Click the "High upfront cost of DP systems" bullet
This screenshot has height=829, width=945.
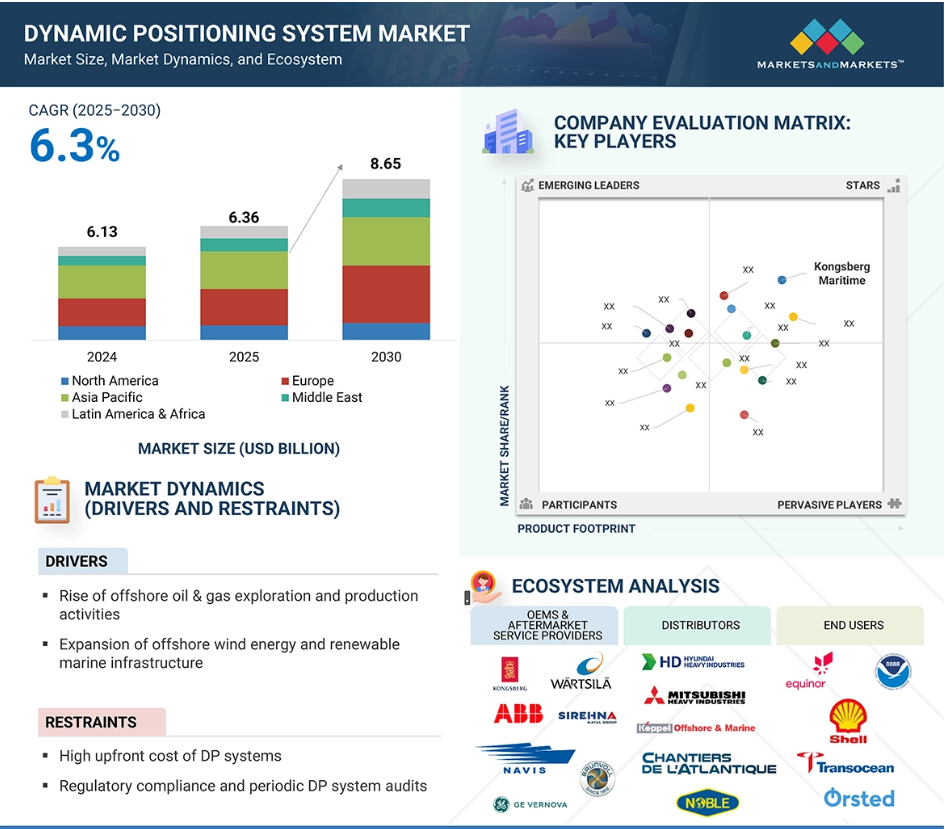pyautogui.click(x=170, y=756)
